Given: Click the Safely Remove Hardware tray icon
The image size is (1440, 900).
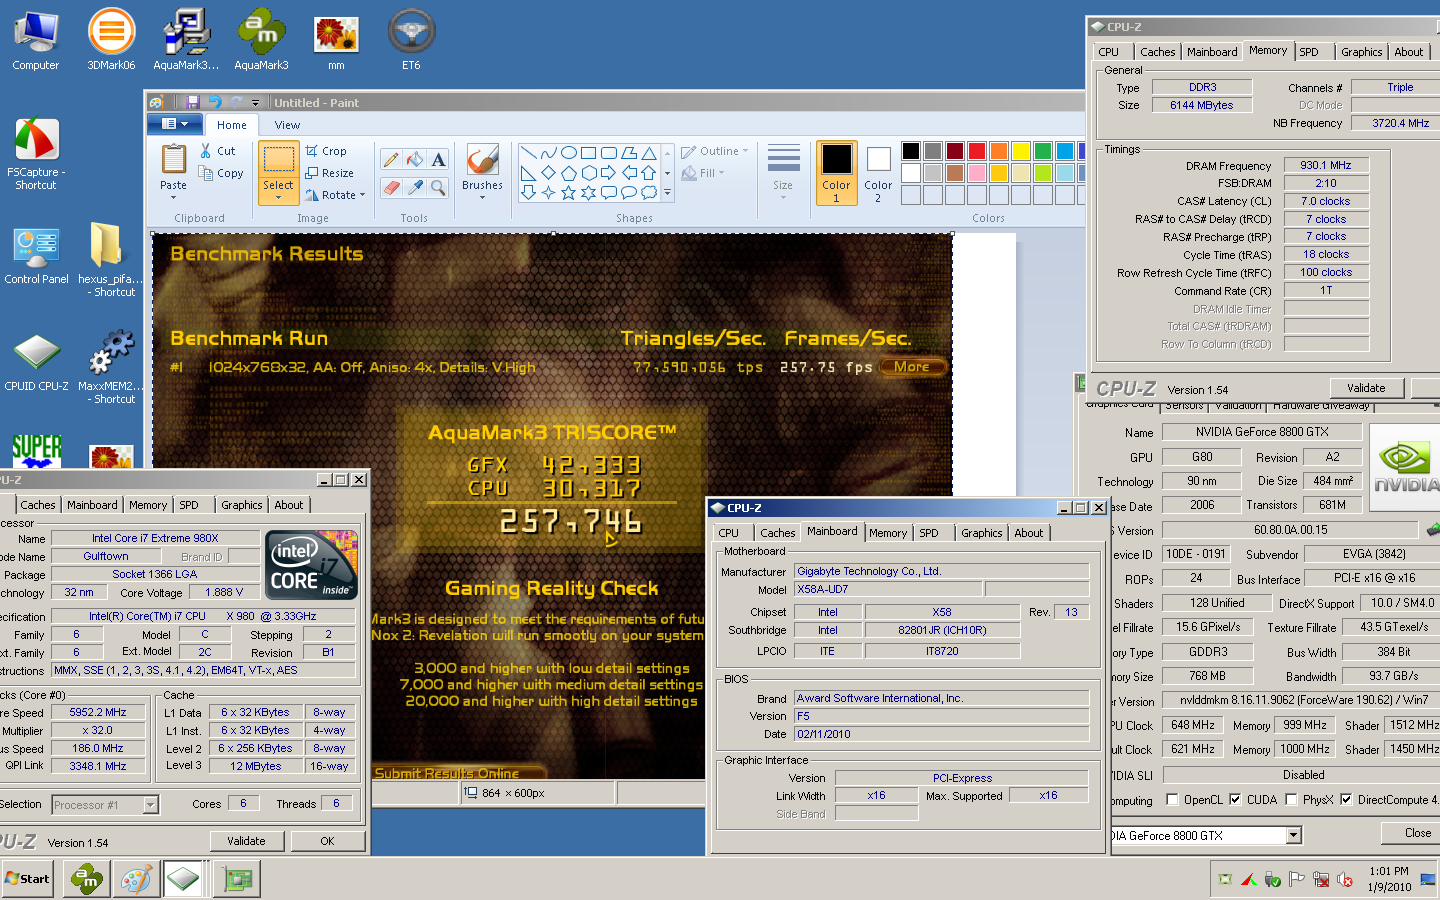Looking at the screenshot, I should [1273, 880].
